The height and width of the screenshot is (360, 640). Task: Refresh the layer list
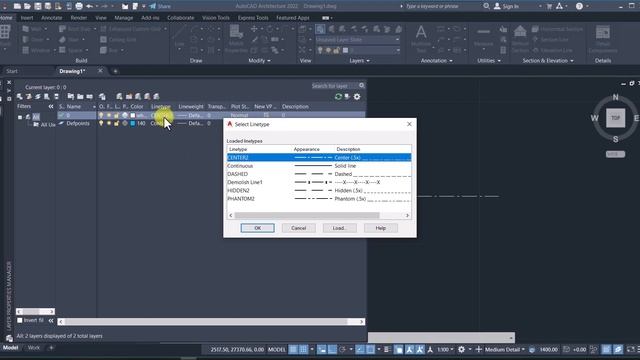point(338,97)
